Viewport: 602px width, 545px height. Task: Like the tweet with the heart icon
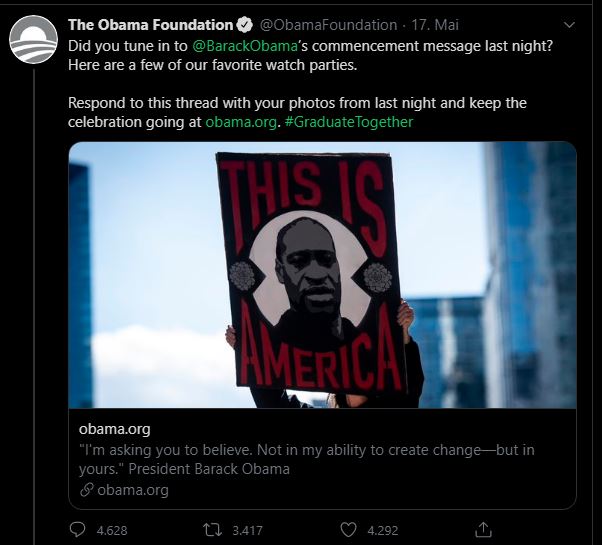pyautogui.click(x=349, y=530)
